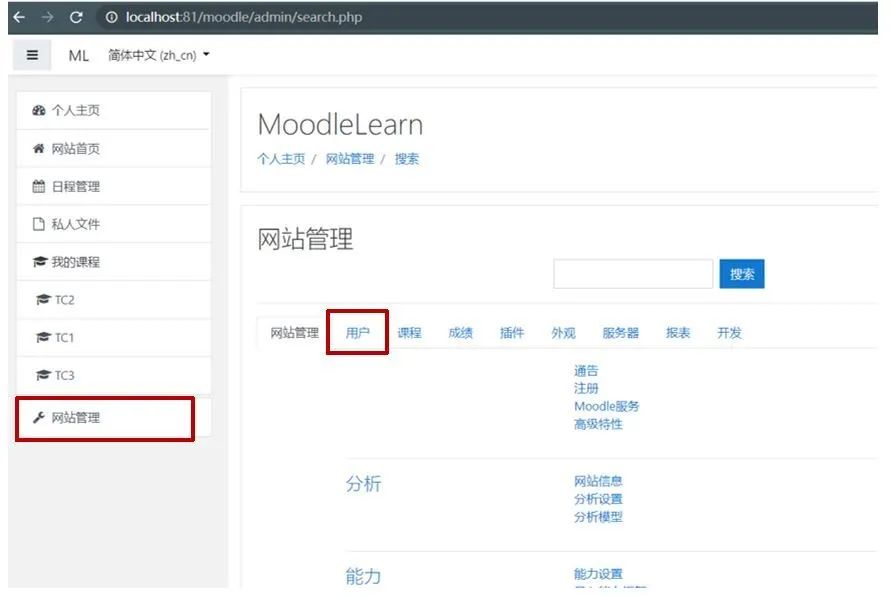Click the localhost:81 URL in the address bar
The height and width of the screenshot is (596, 891).
tap(244, 17)
